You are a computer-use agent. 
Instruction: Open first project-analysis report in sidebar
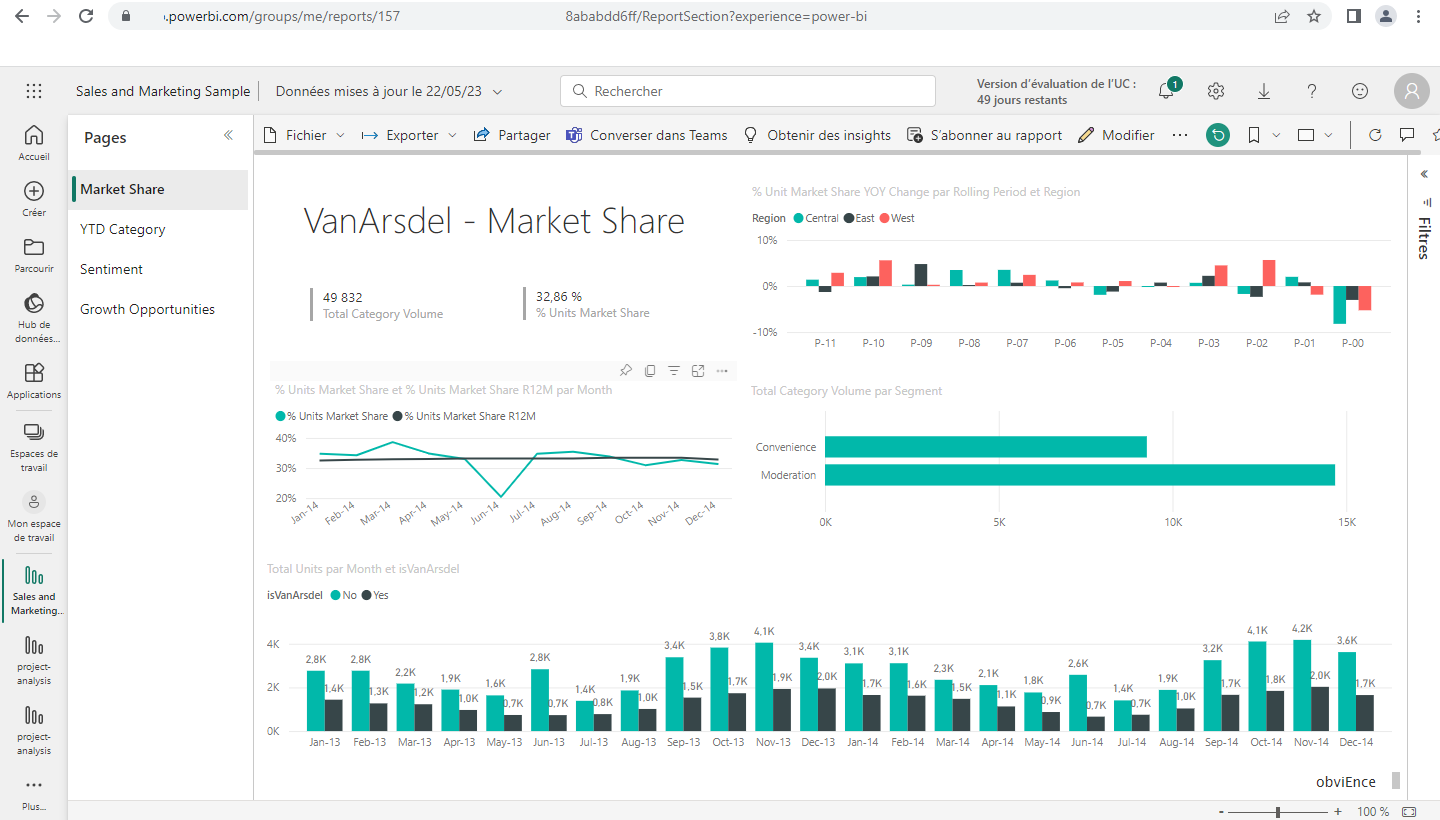(x=34, y=660)
